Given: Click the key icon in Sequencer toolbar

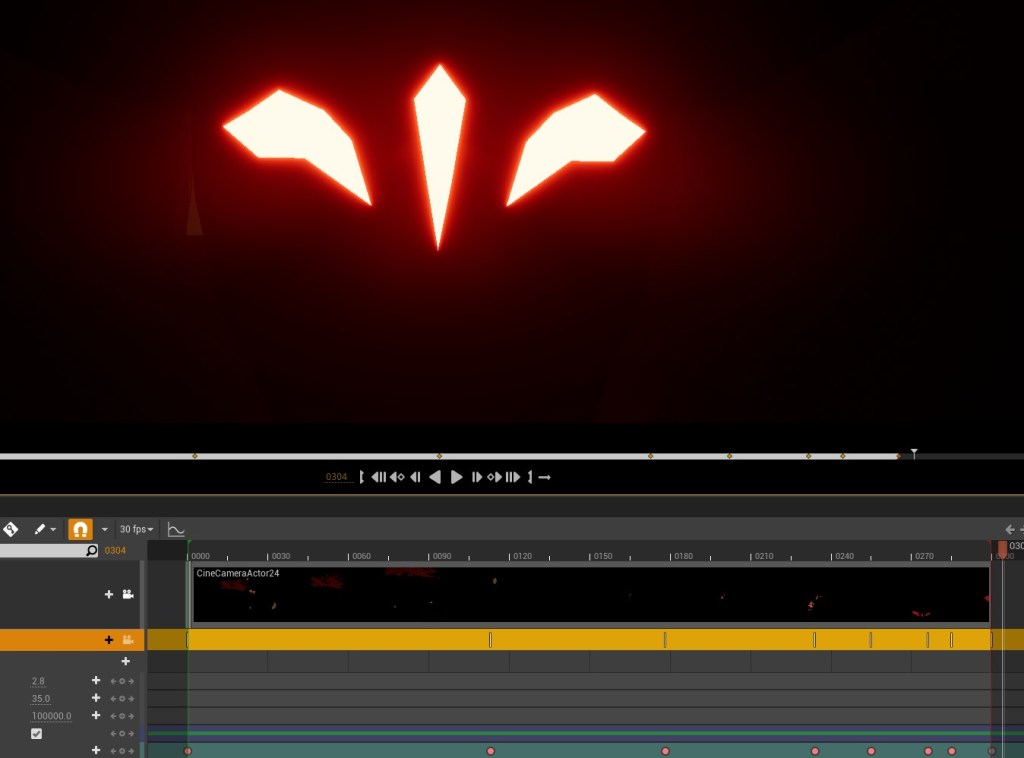Looking at the screenshot, I should pos(10,529).
